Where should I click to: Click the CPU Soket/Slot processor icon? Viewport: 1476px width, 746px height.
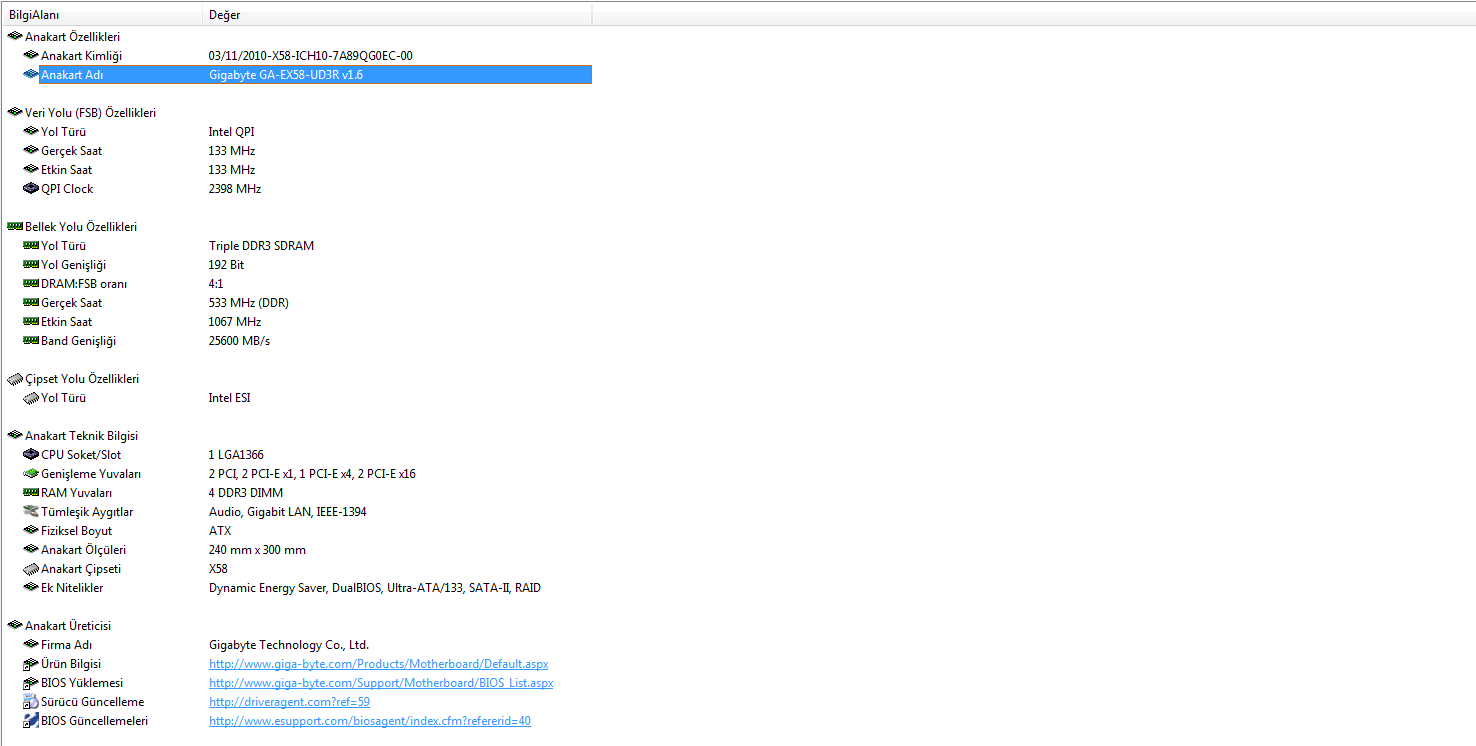click(30, 455)
